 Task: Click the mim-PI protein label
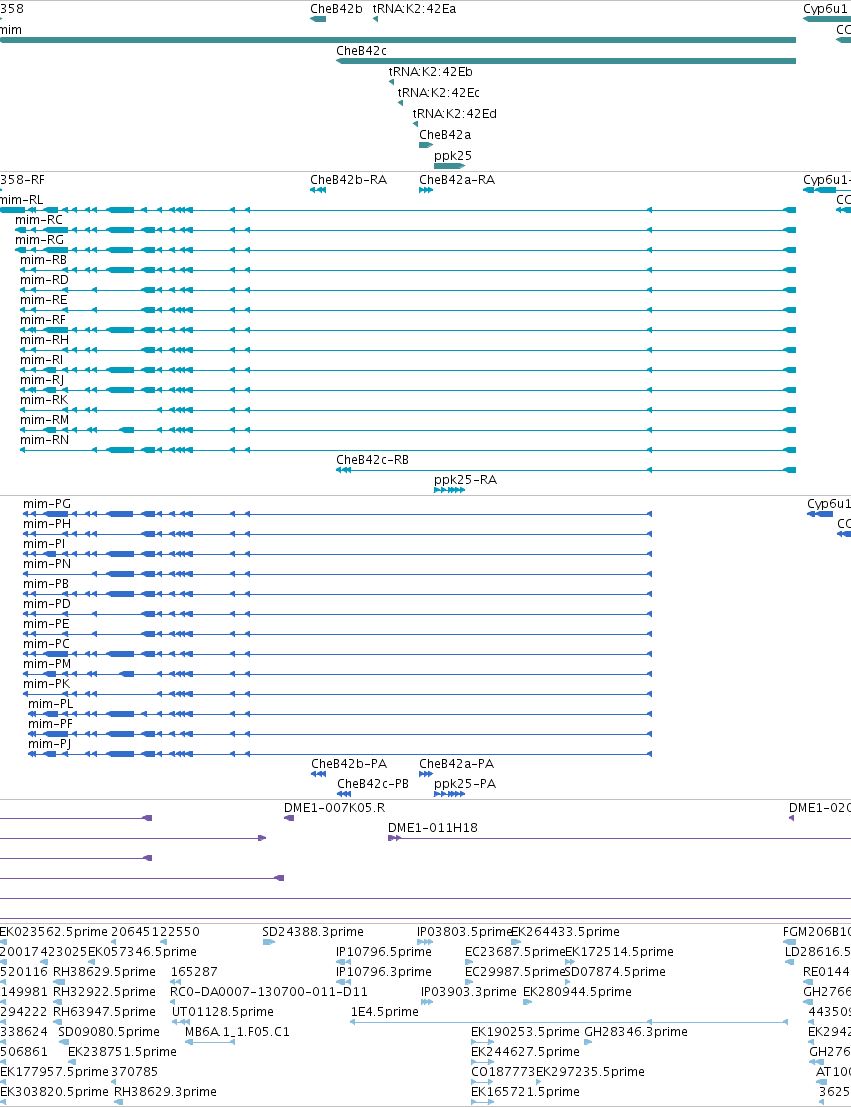click(44, 544)
